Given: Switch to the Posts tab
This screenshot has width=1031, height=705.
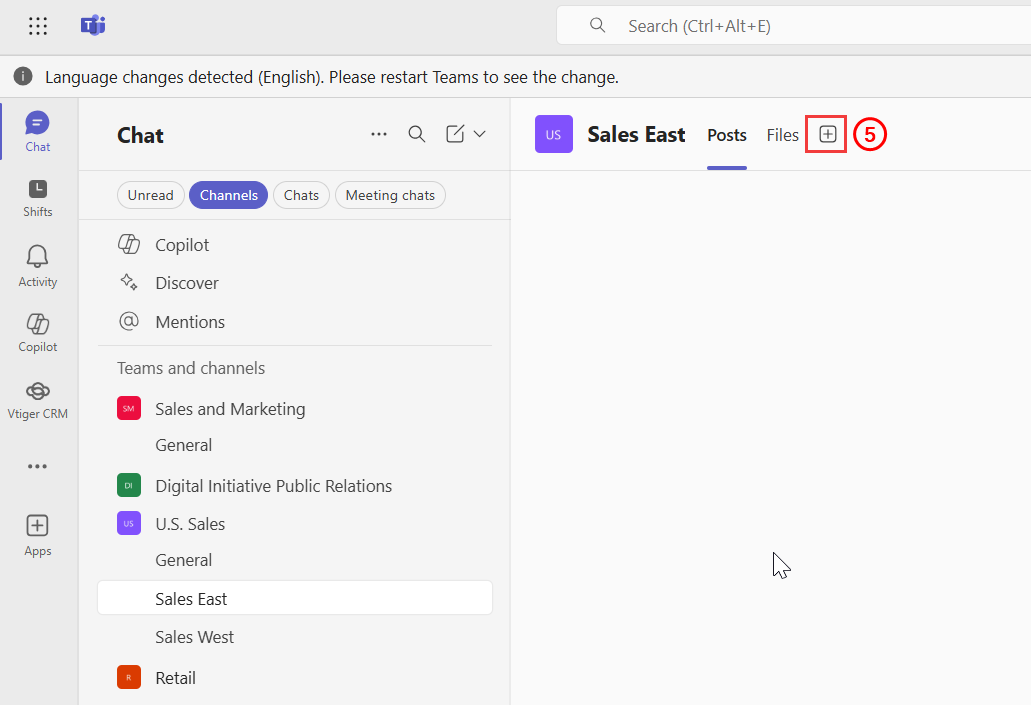Looking at the screenshot, I should coord(727,135).
